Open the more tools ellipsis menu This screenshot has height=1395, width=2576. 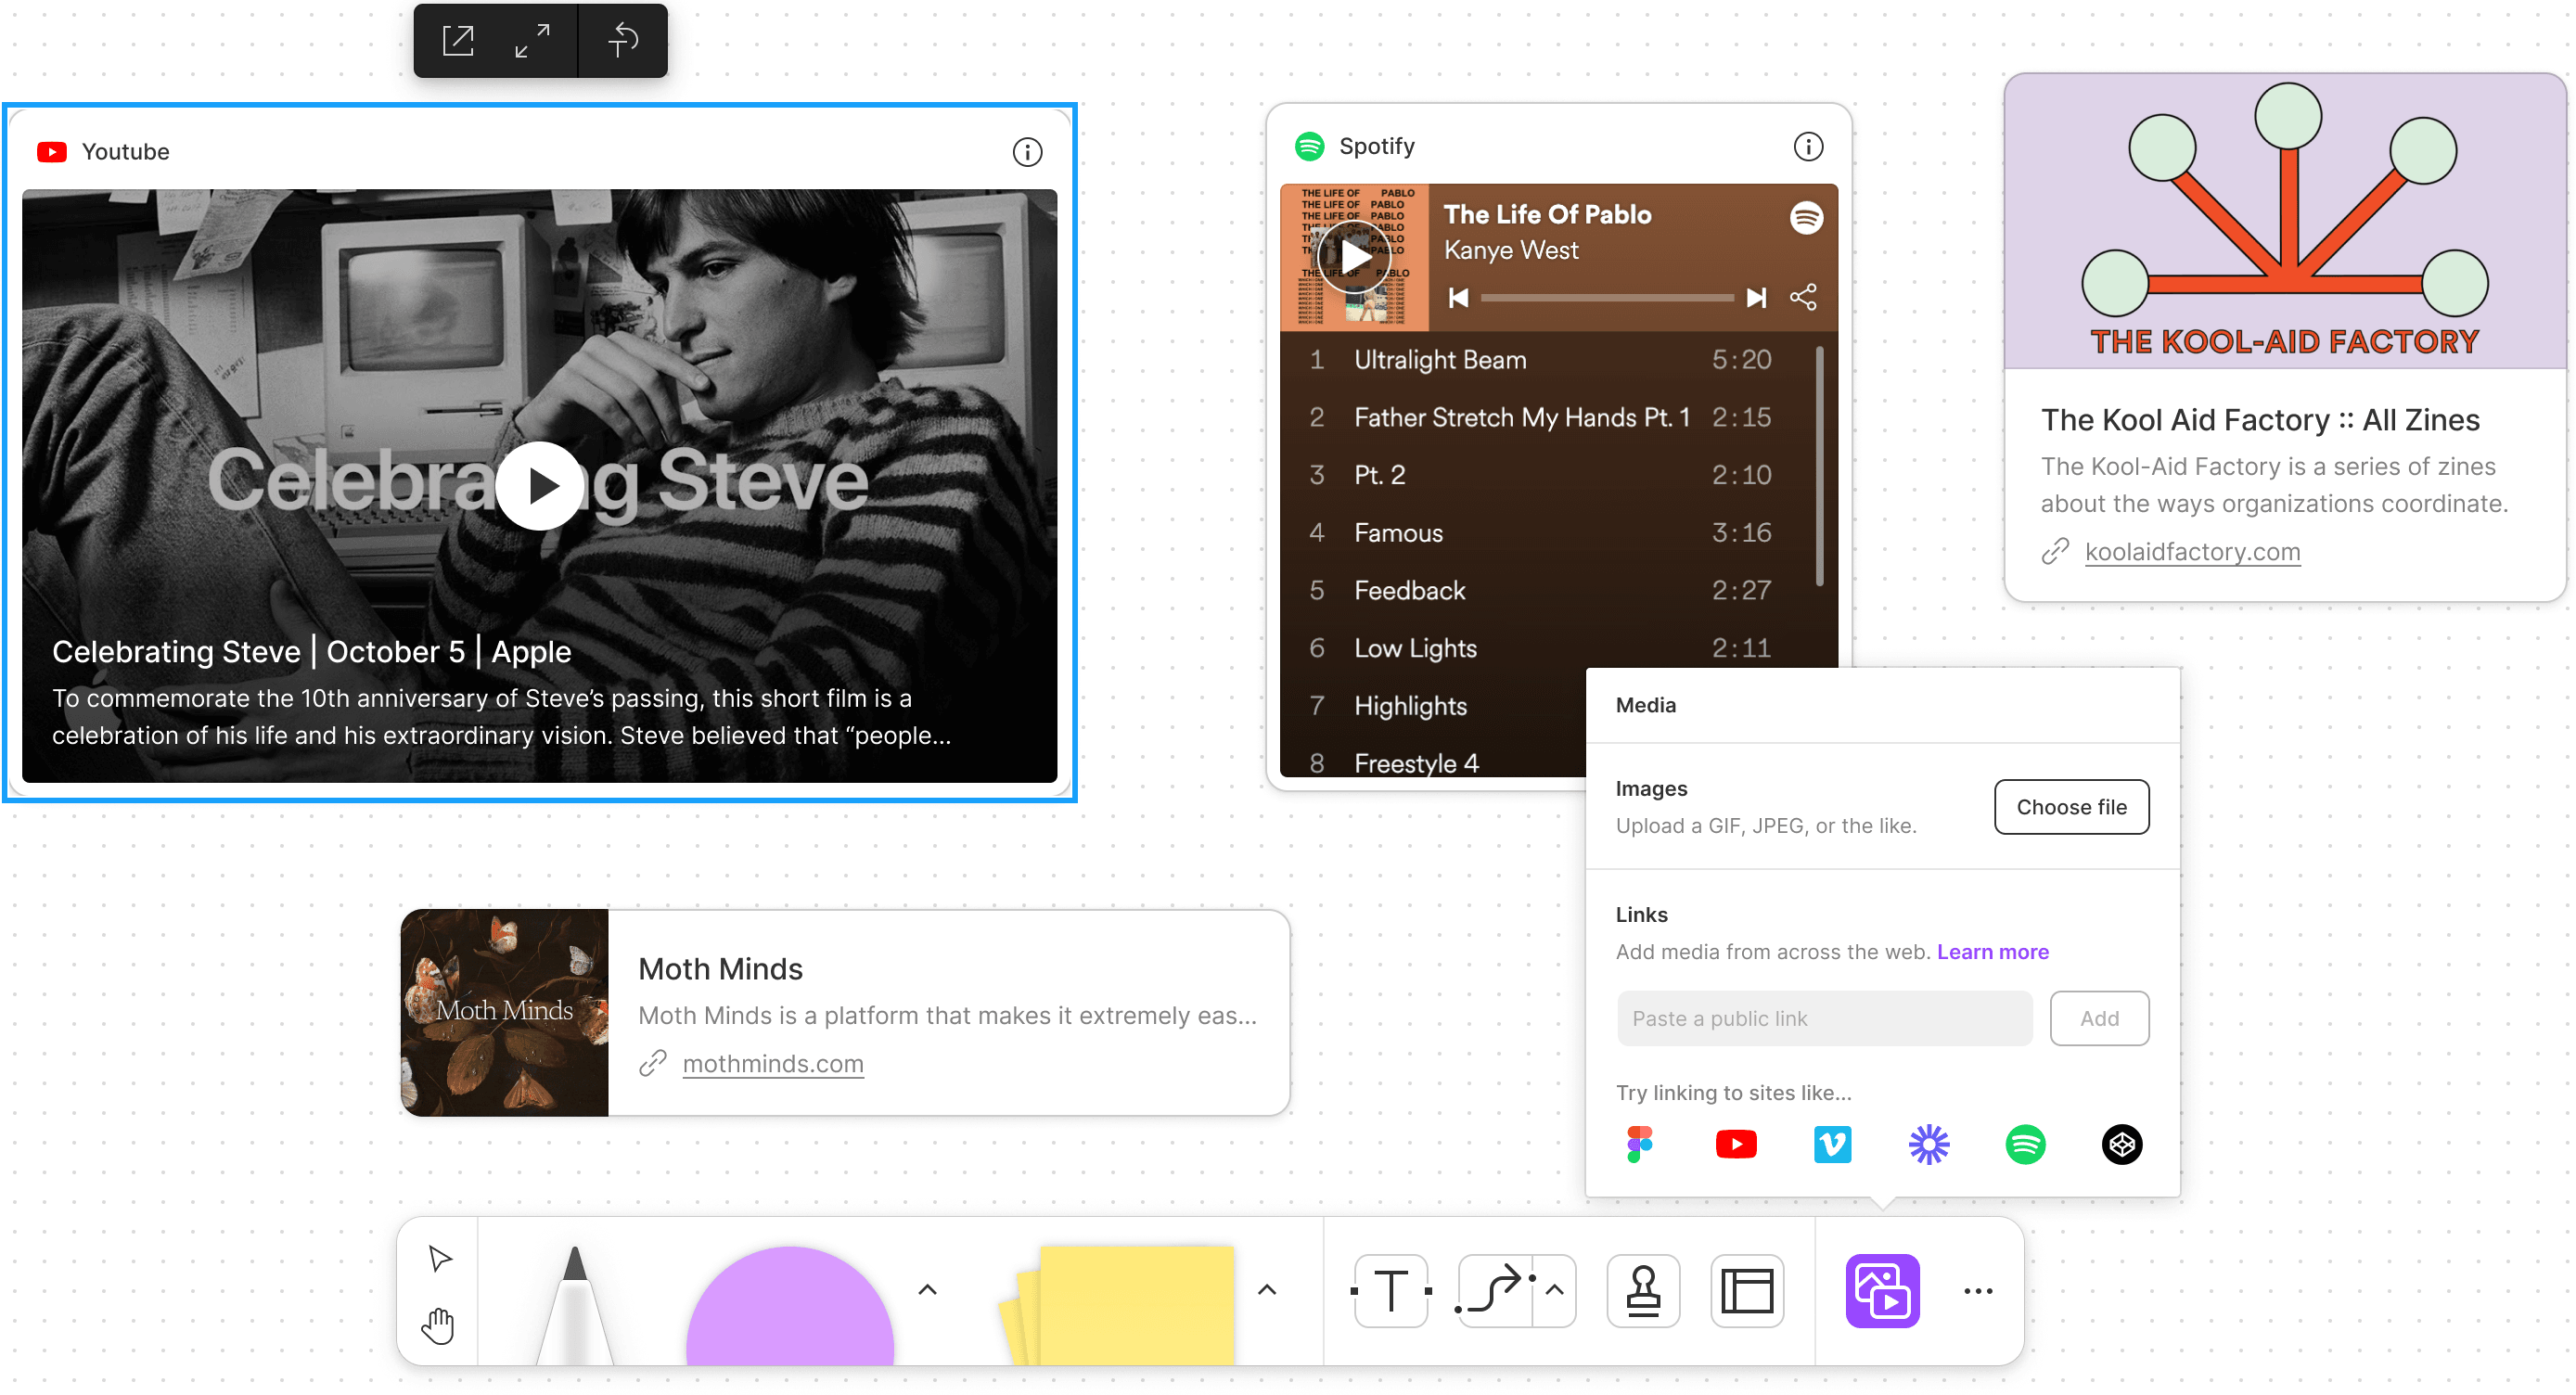[x=1978, y=1291]
